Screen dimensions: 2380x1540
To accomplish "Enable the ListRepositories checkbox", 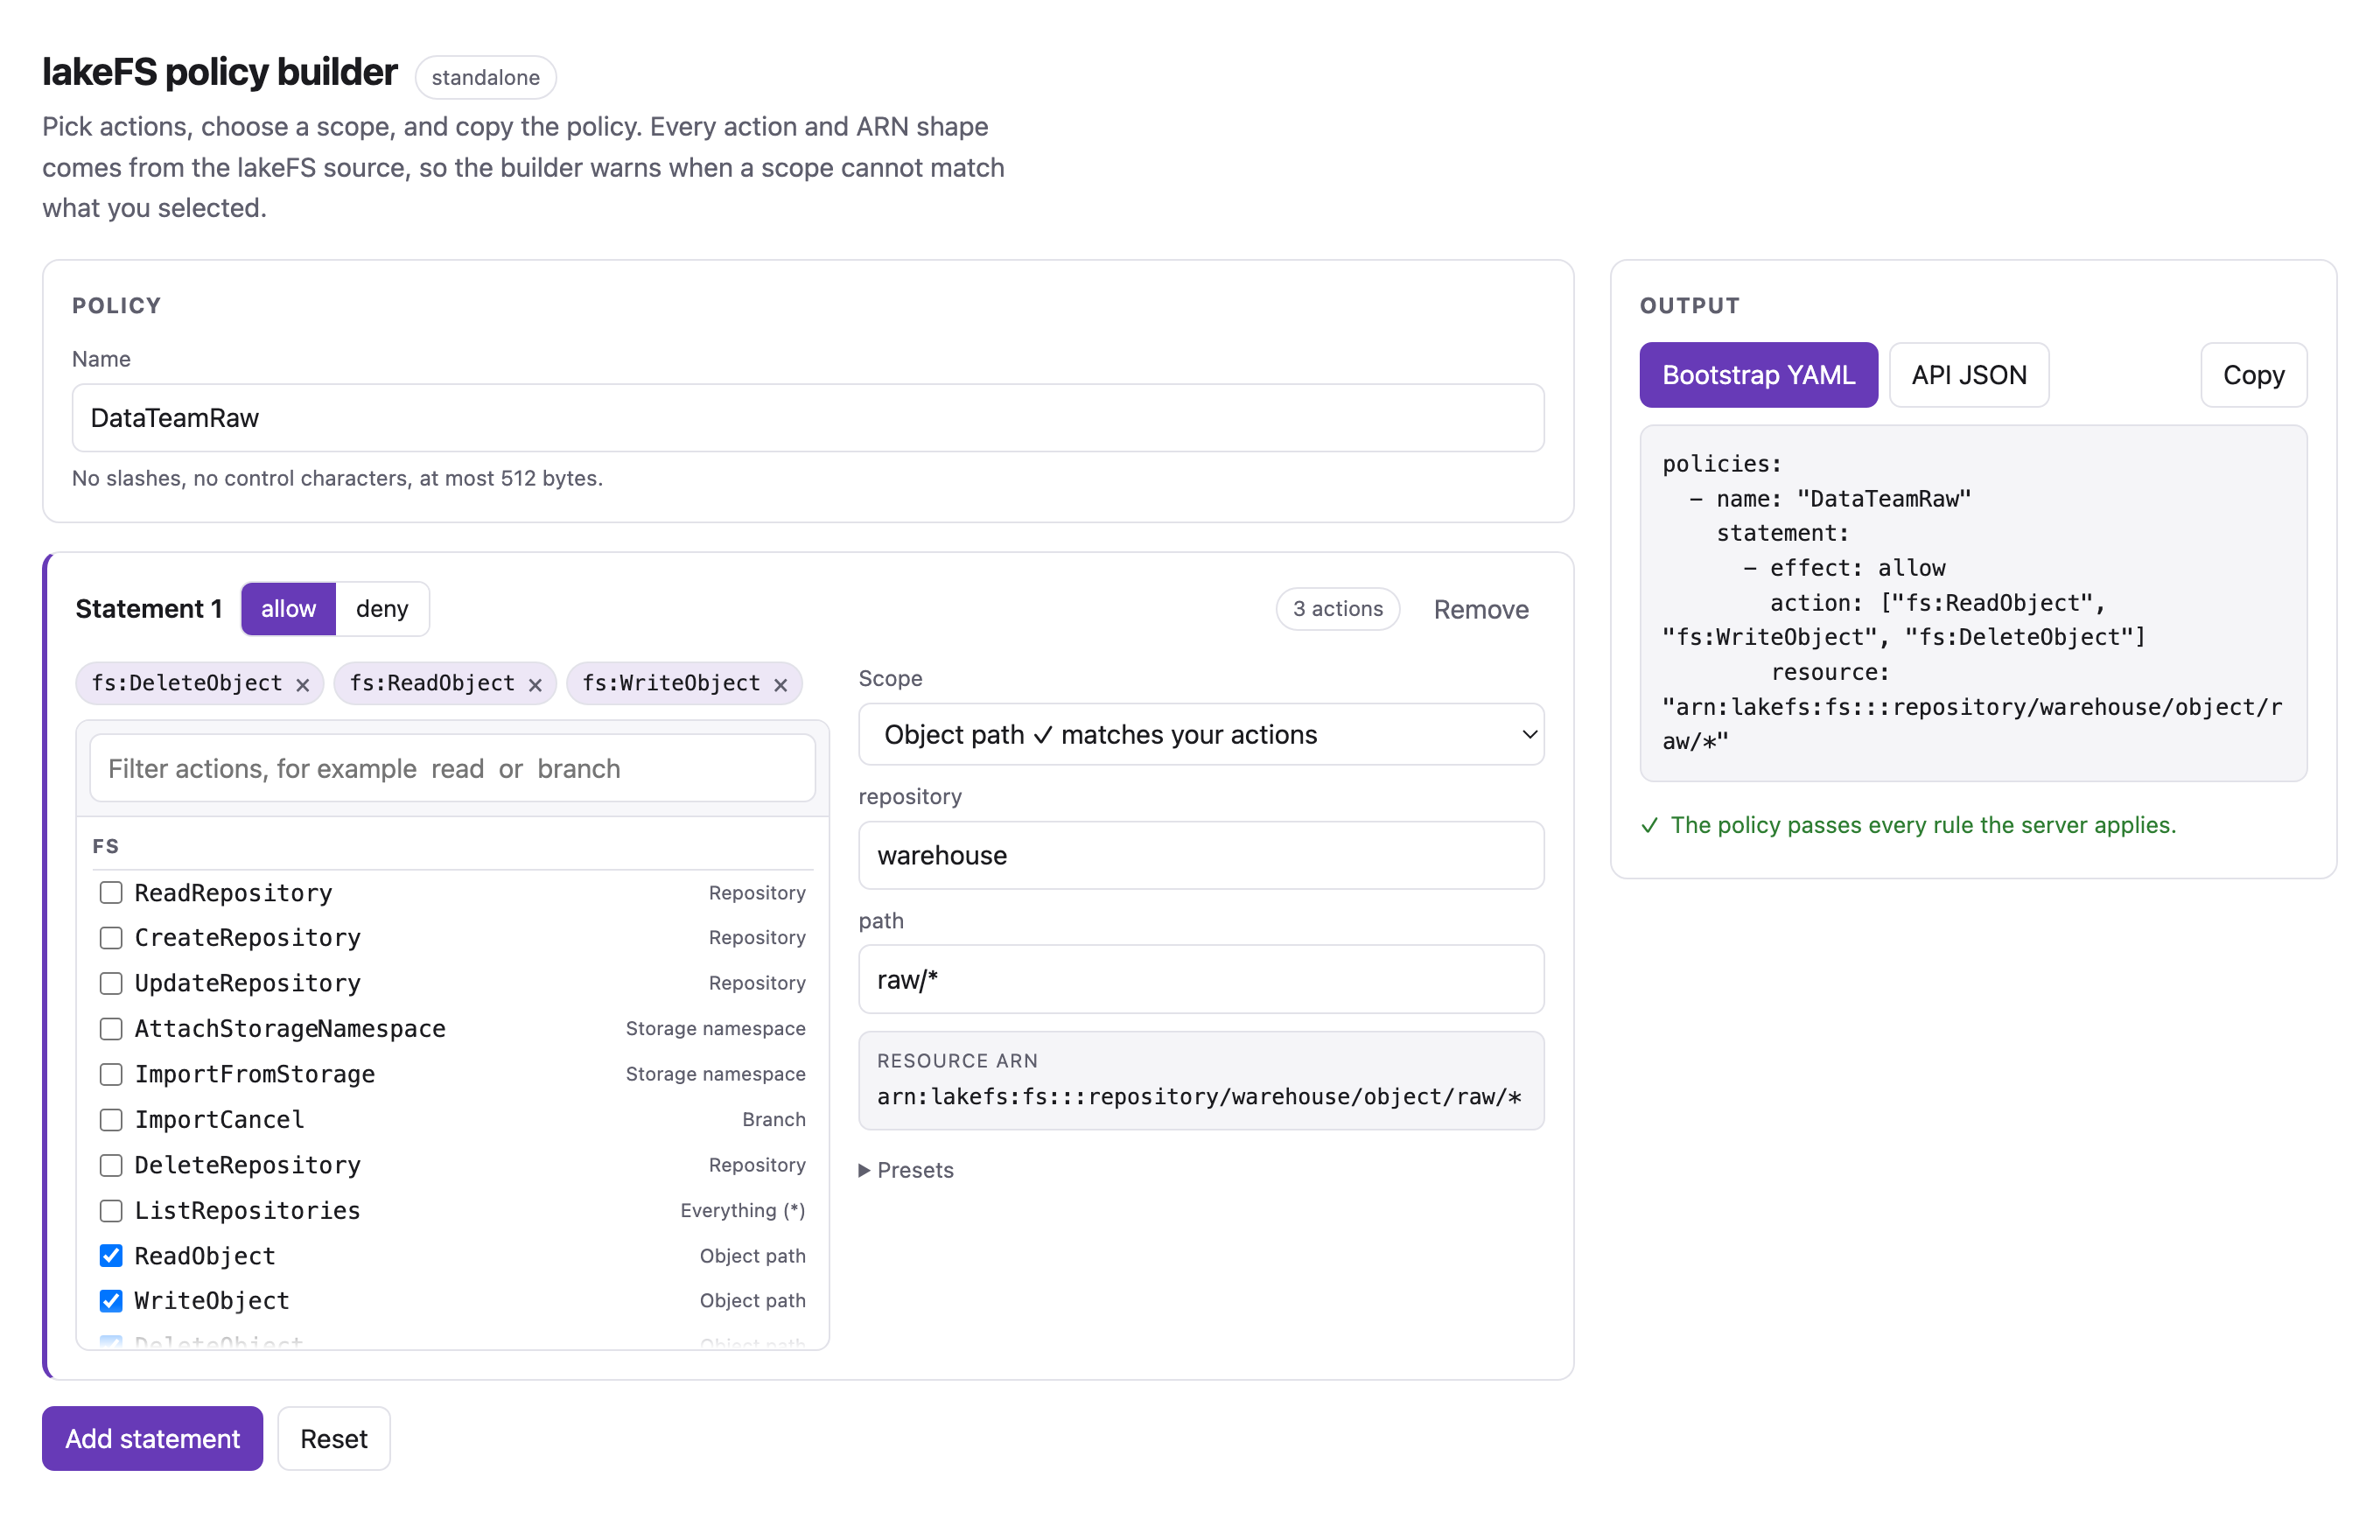I will (111, 1211).
